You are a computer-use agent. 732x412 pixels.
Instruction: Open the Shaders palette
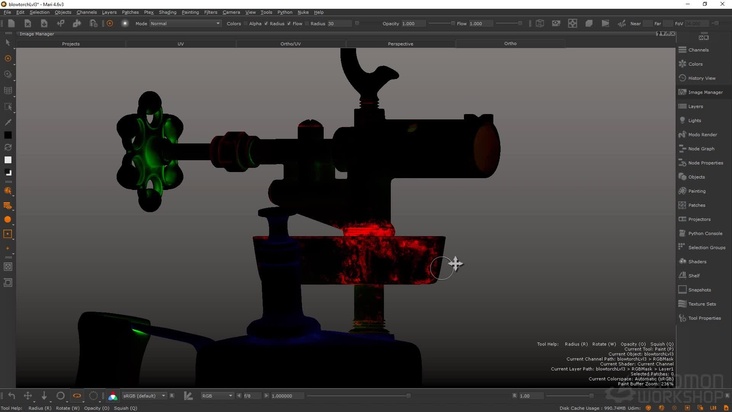coord(693,261)
